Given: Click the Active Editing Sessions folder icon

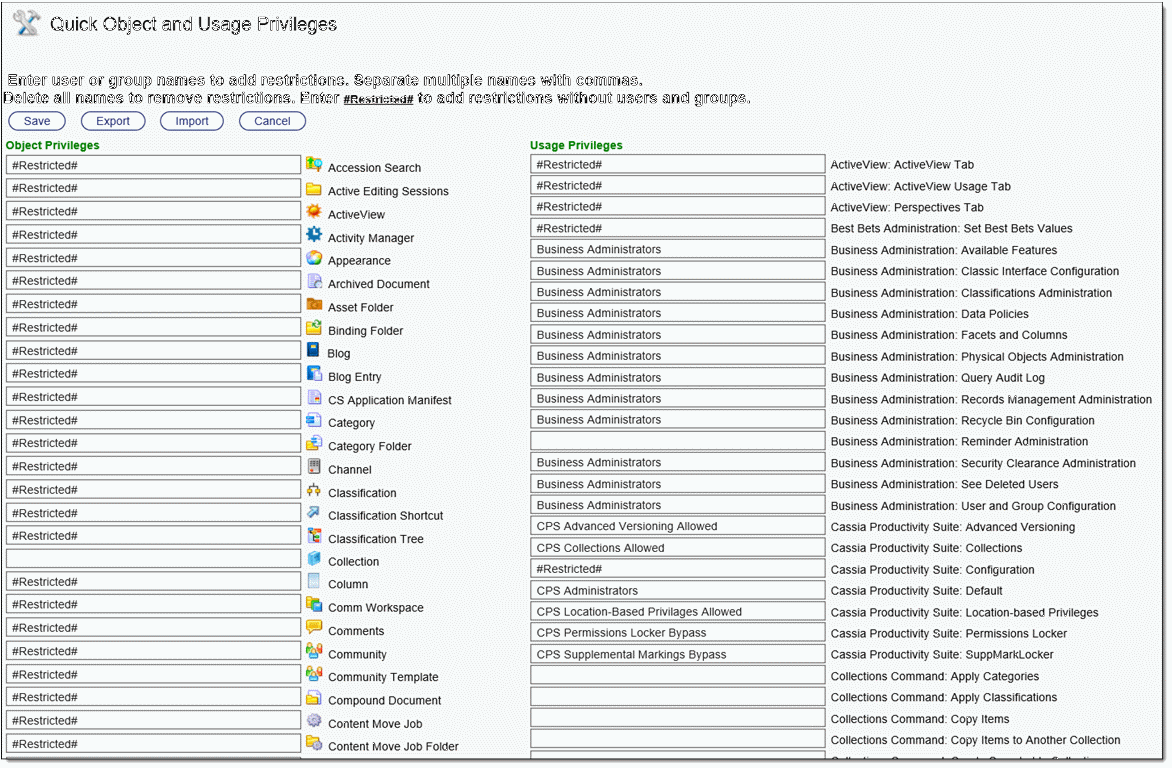Looking at the screenshot, I should pyautogui.click(x=314, y=189).
